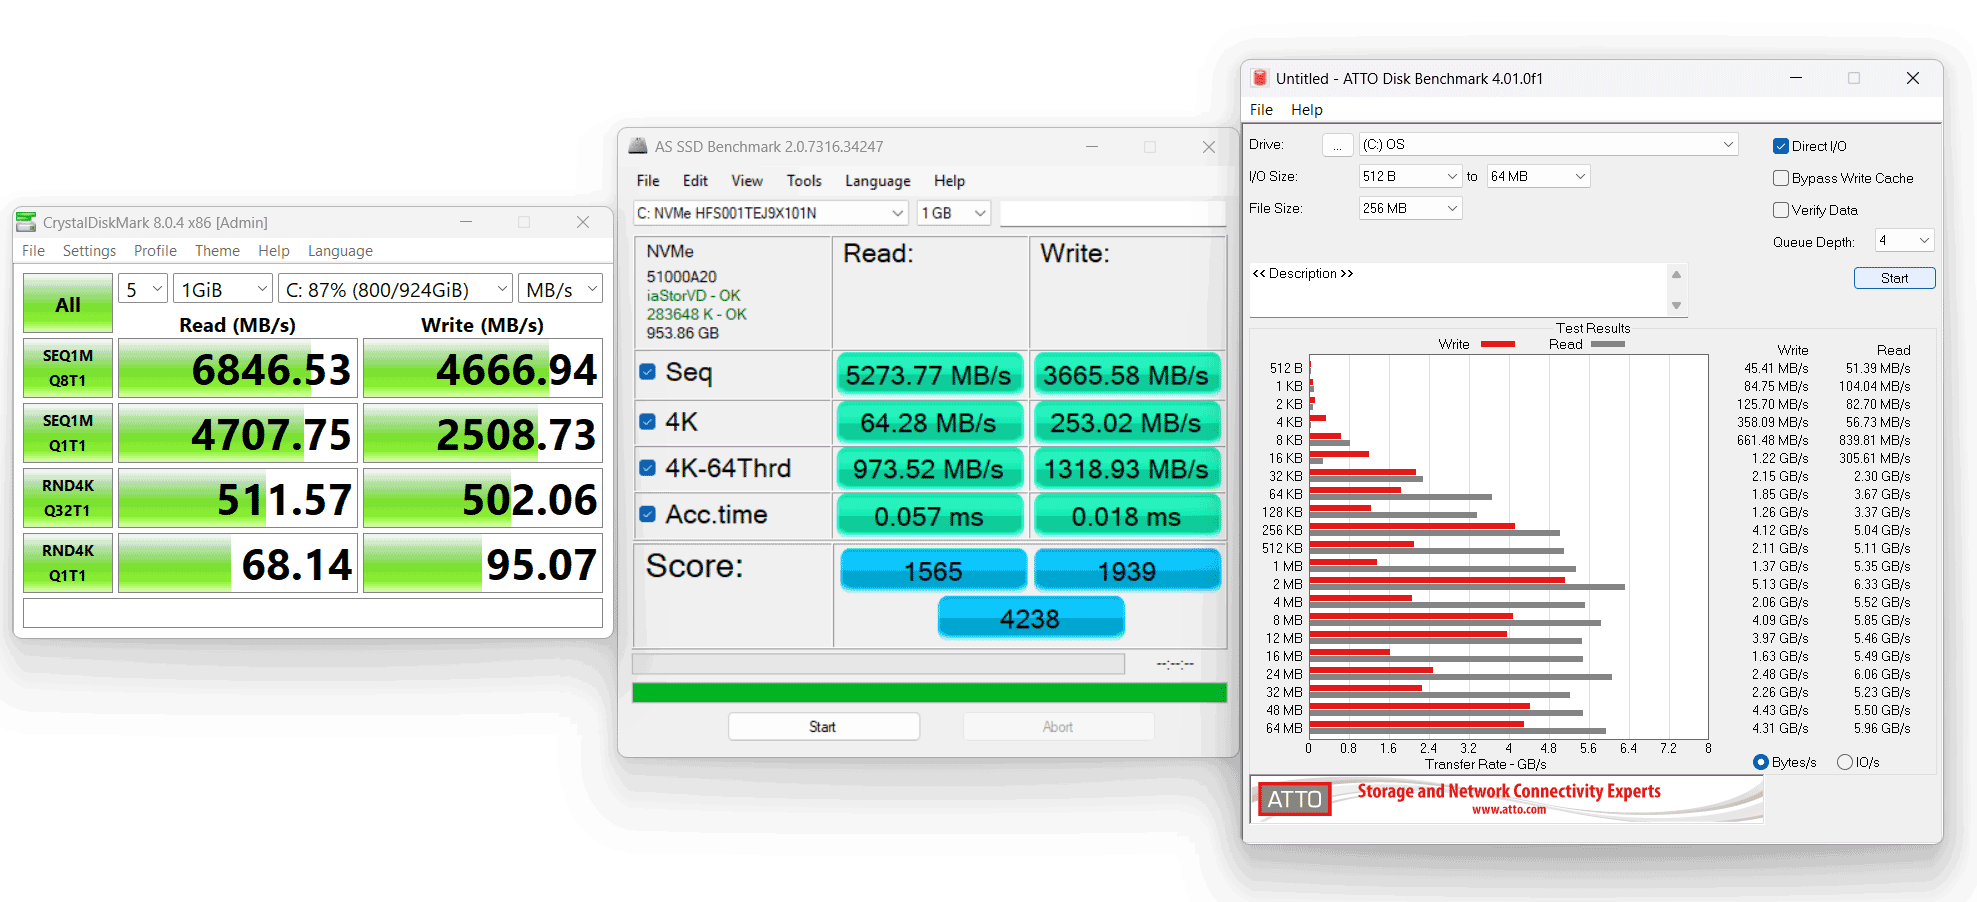
Task: Open the AS SSD Edit menu
Action: pos(695,181)
